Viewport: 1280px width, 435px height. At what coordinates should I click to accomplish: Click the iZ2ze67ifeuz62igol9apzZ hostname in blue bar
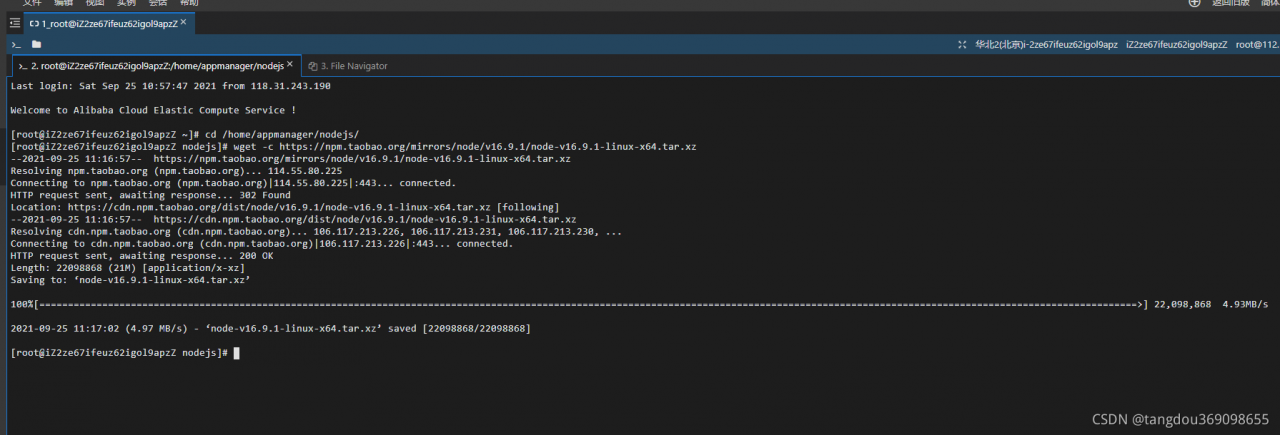pyautogui.click(x=1176, y=44)
